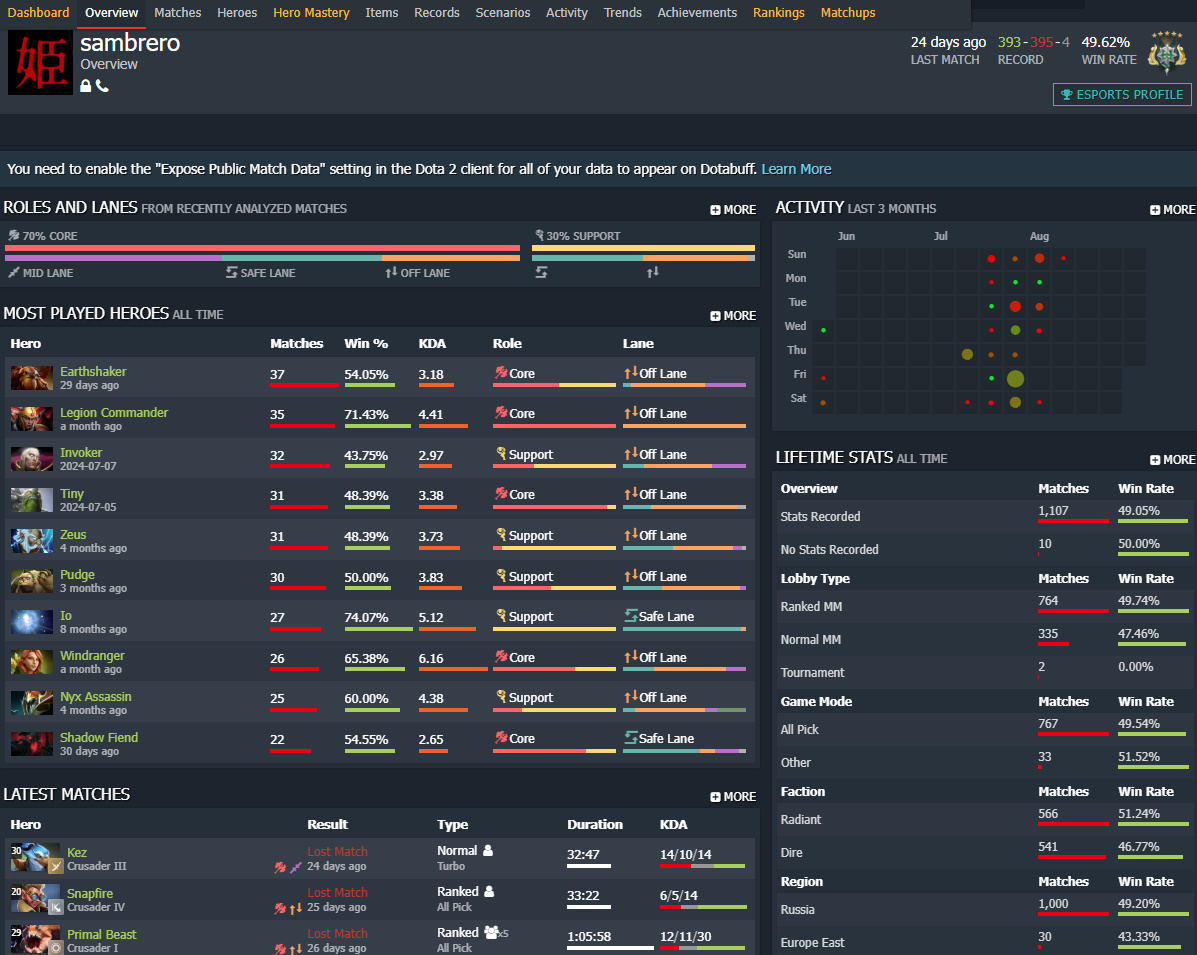Click the rank medal icon
The image size is (1197, 955).
point(1167,53)
